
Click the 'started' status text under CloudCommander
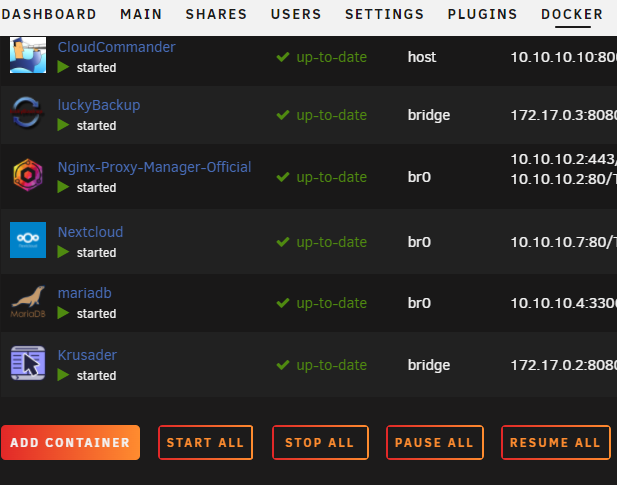(96, 68)
